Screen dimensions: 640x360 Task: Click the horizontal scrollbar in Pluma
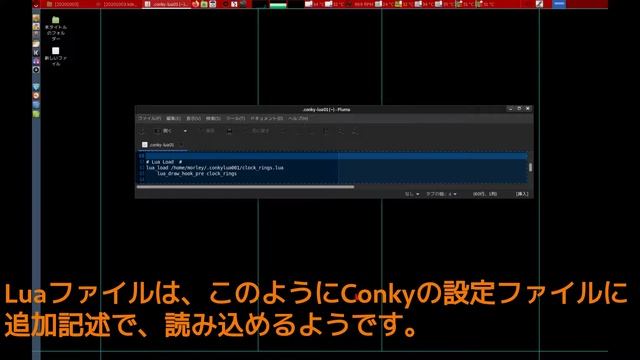[x=245, y=187]
